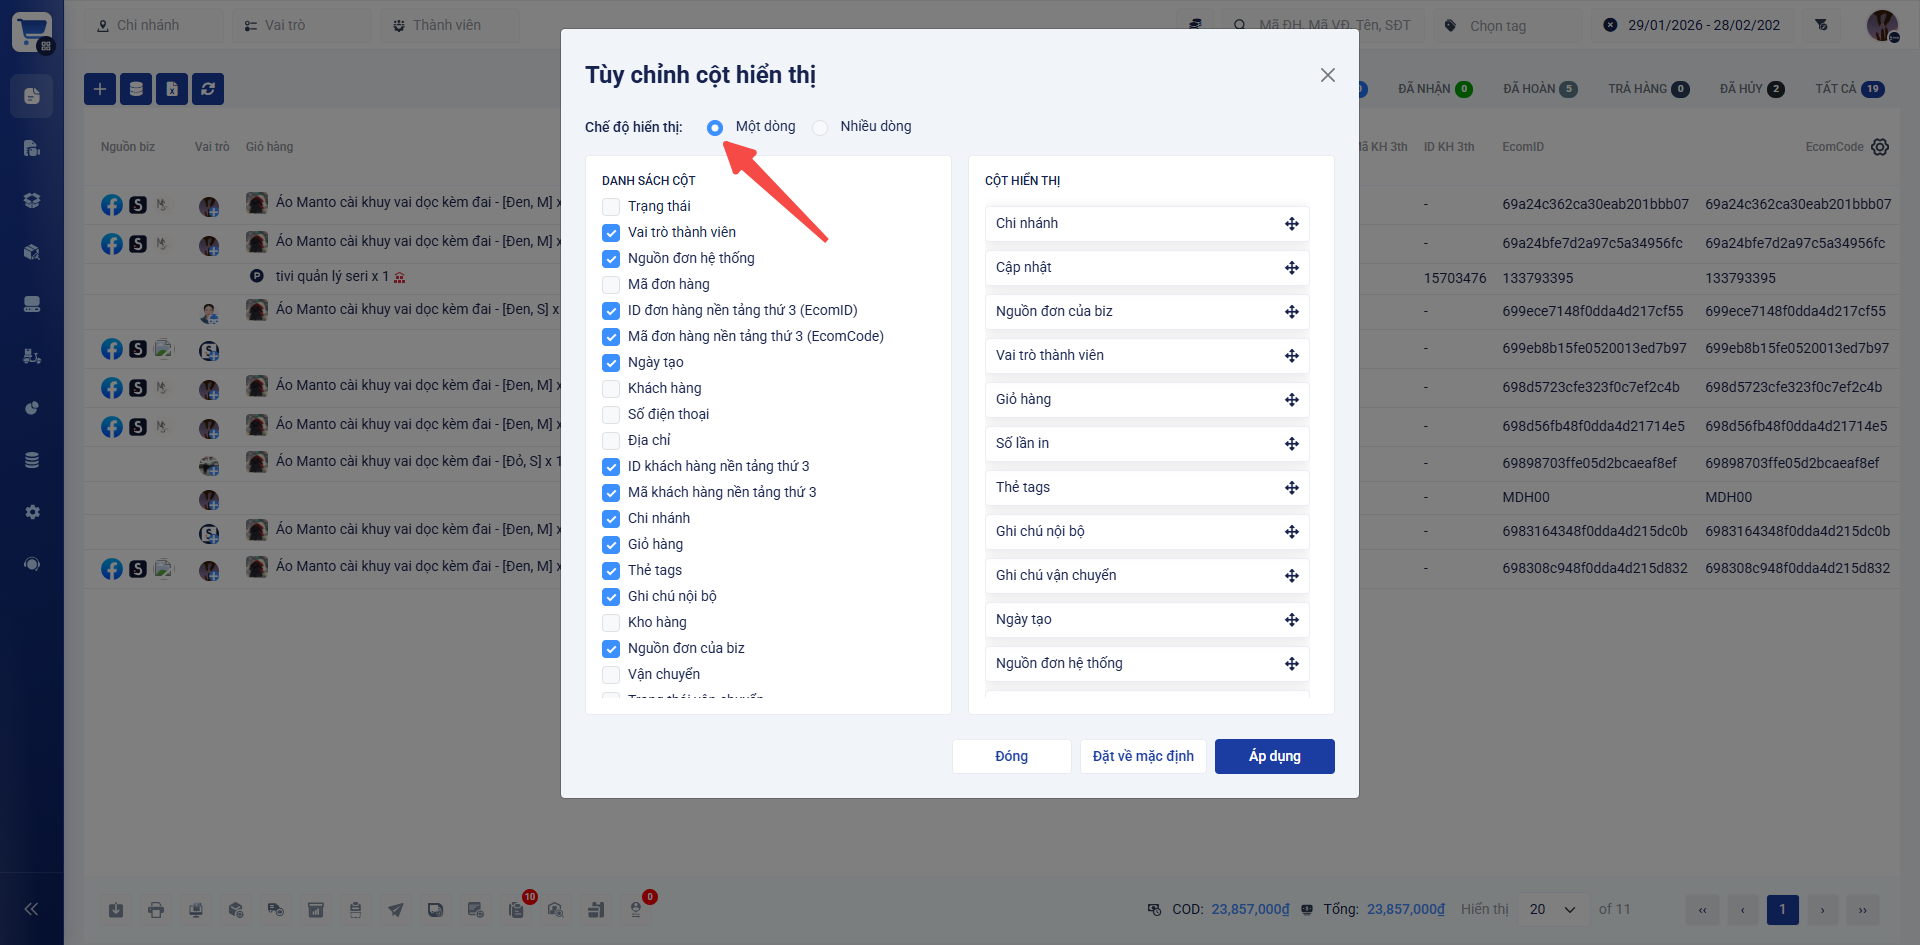Collapse the left sidebar with double-arrow icon
The height and width of the screenshot is (945, 1920).
pos(31,909)
